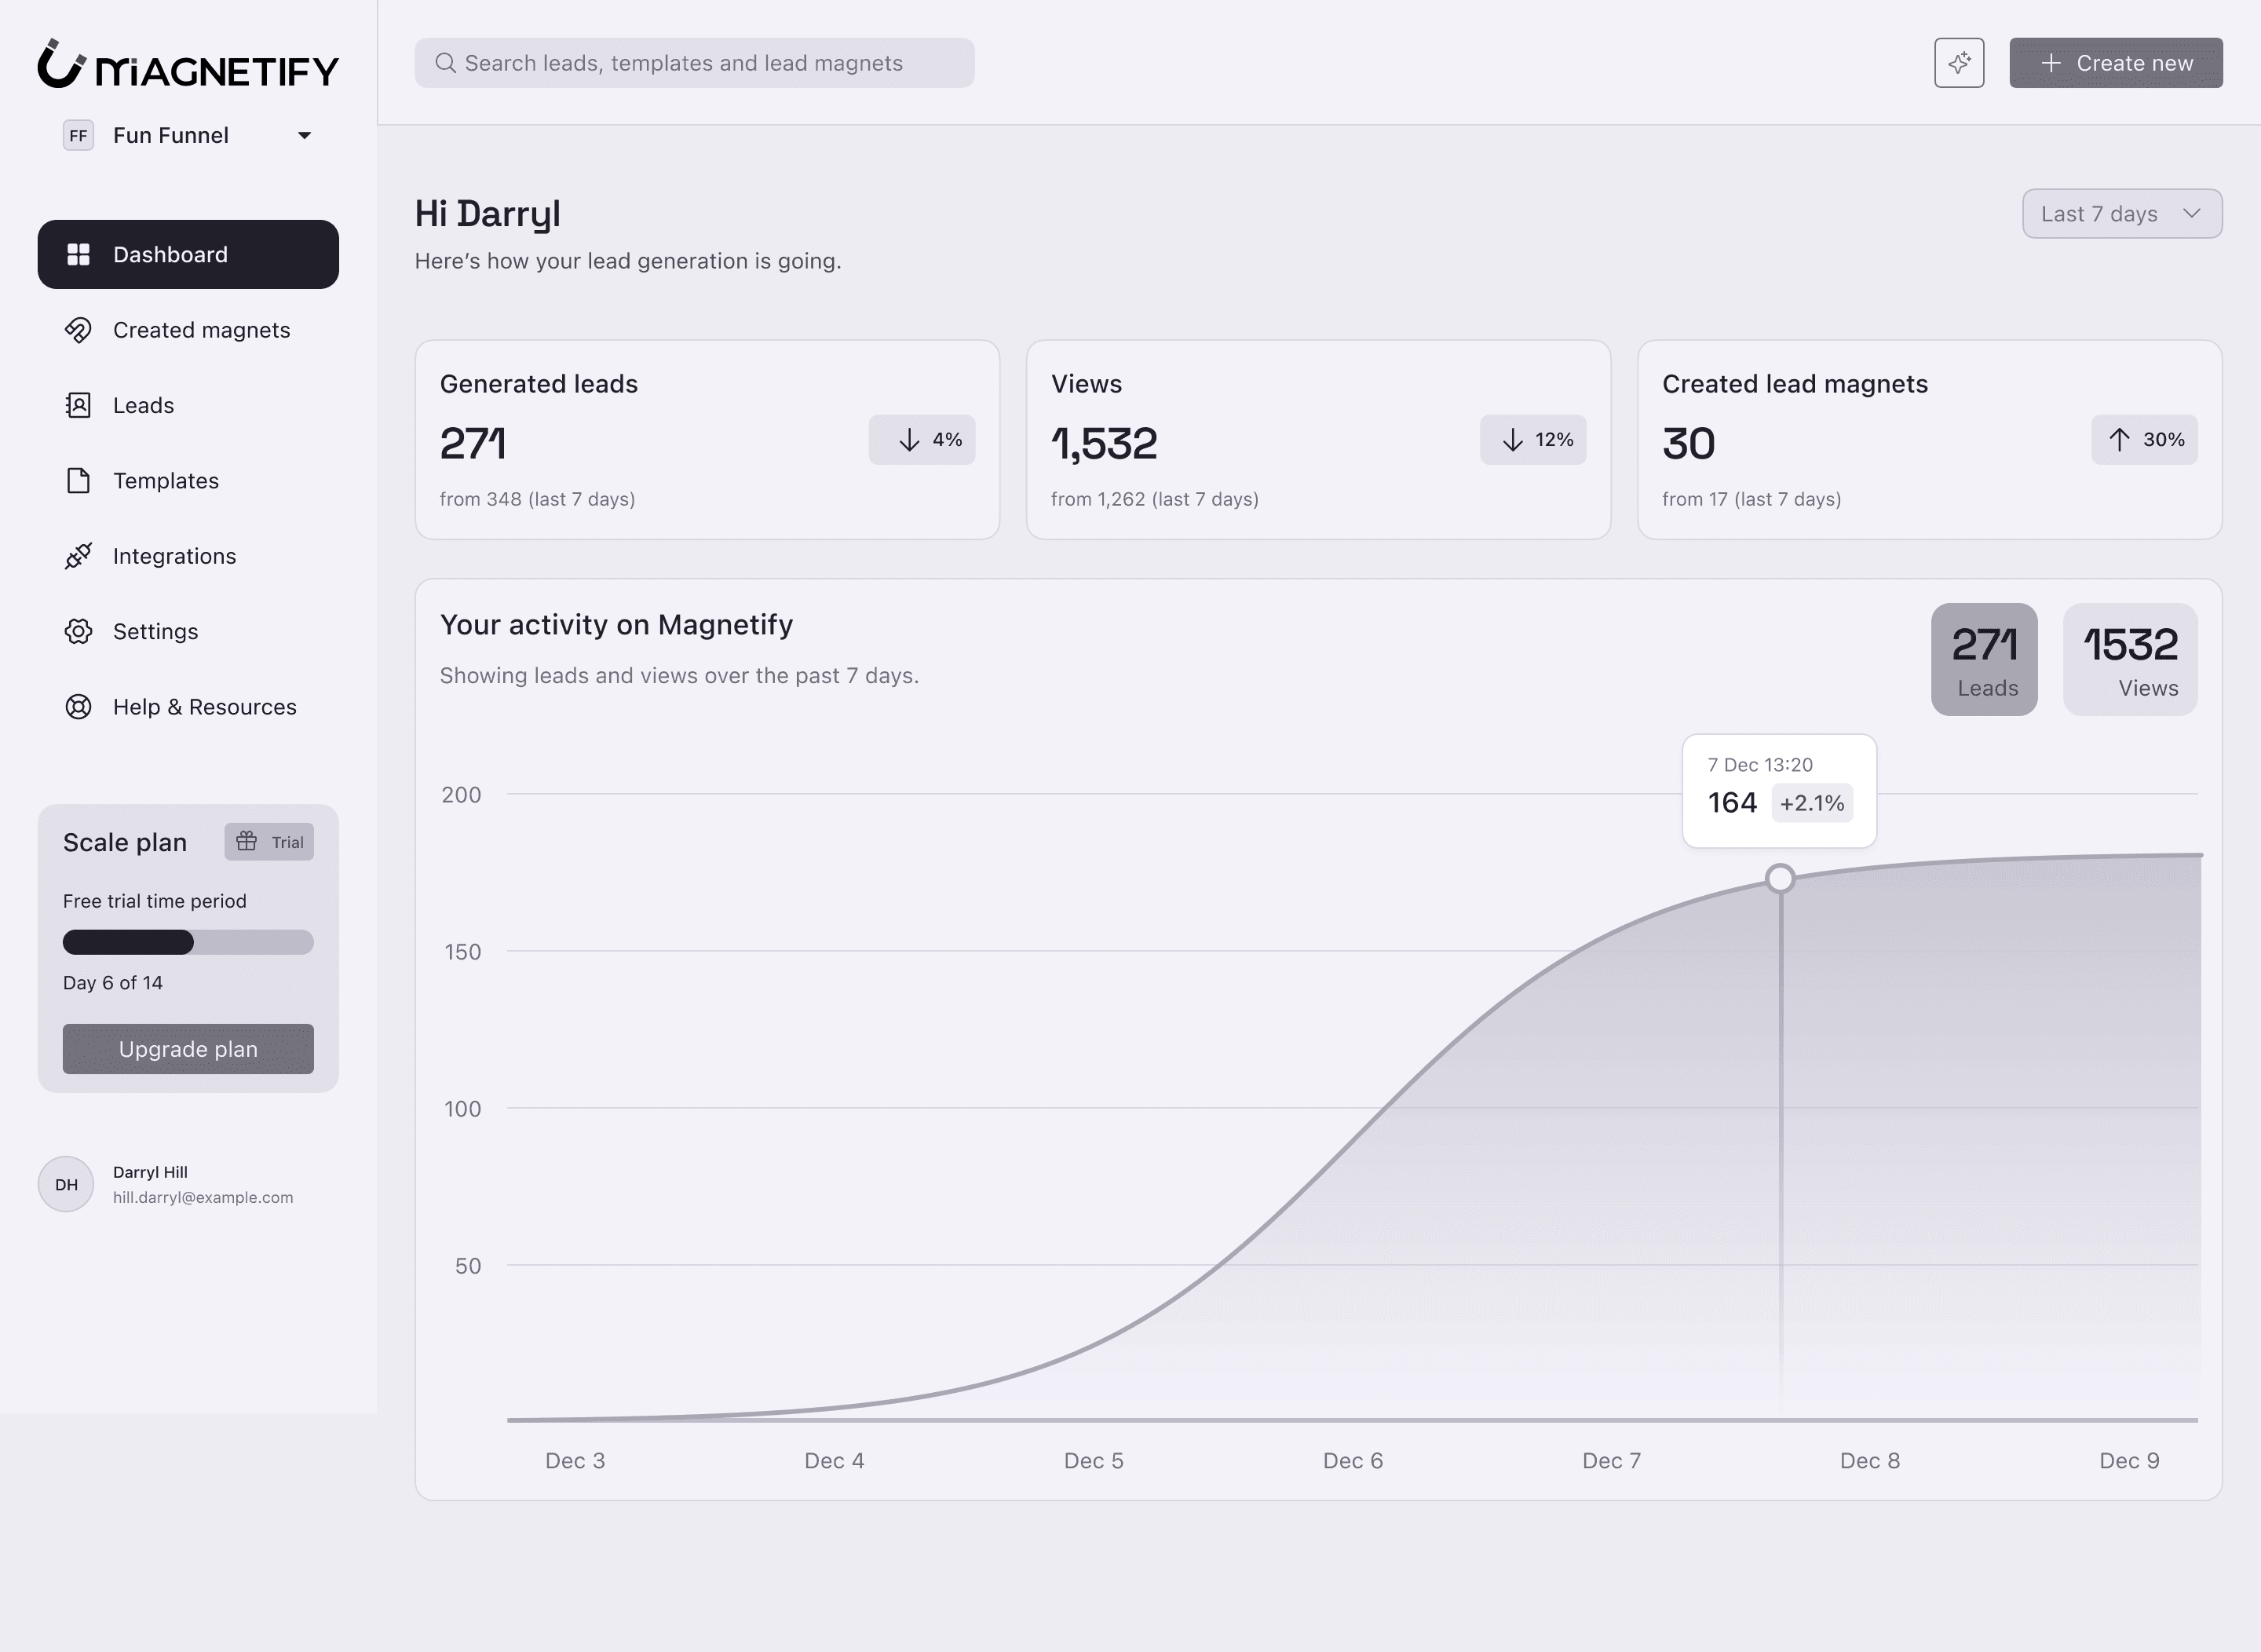Expand the Fun Funnel workspace dropdown

[x=304, y=136]
